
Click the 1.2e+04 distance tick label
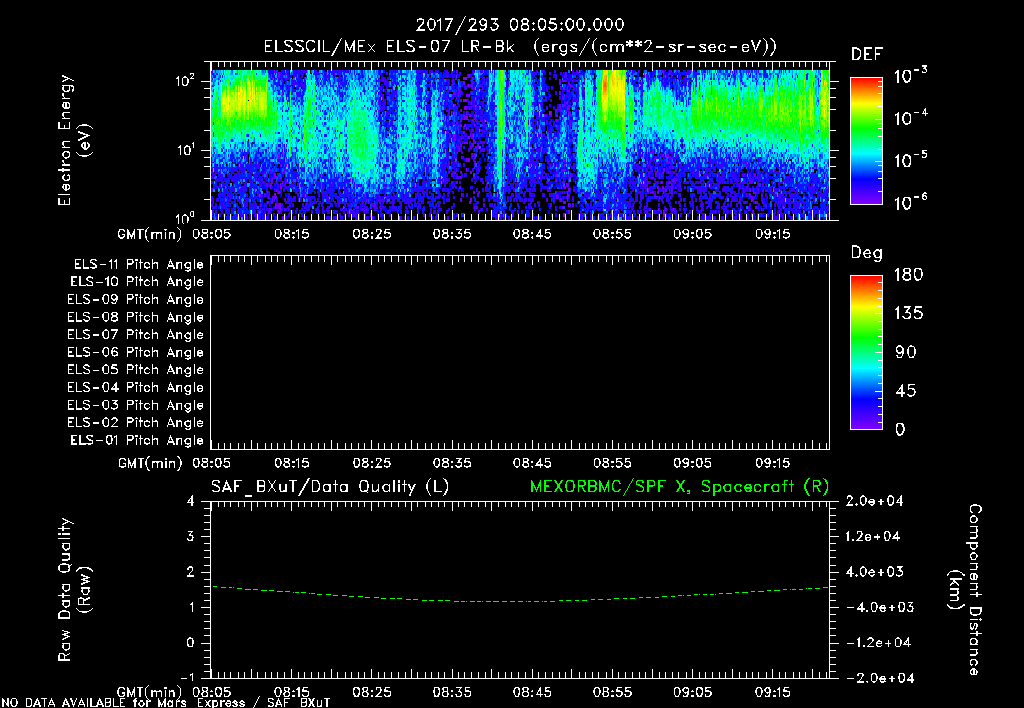(x=874, y=536)
